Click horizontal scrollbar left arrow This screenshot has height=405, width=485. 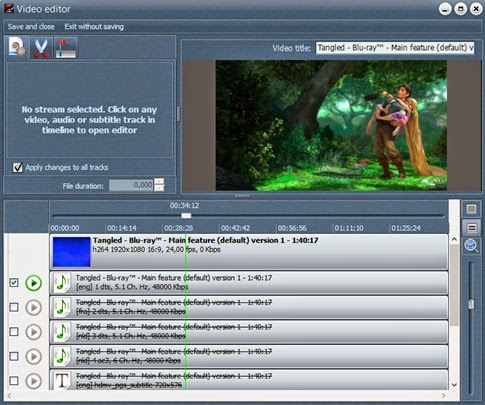[x=9, y=396]
